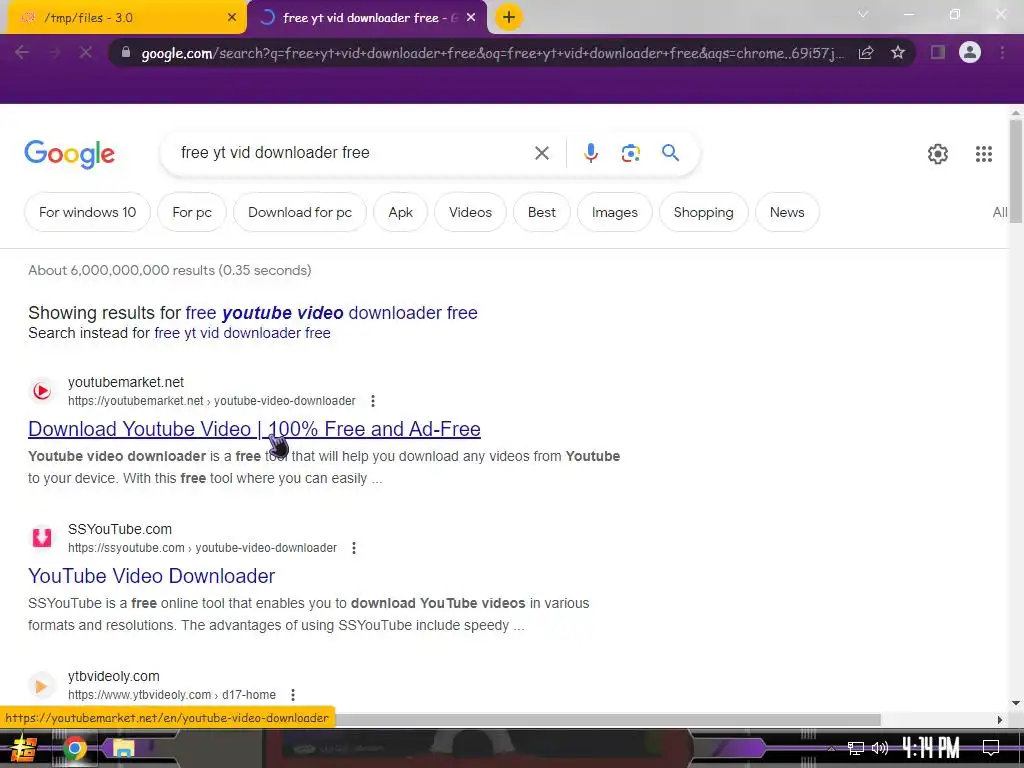Open the Images results tab
This screenshot has height=768, width=1024.
[615, 212]
